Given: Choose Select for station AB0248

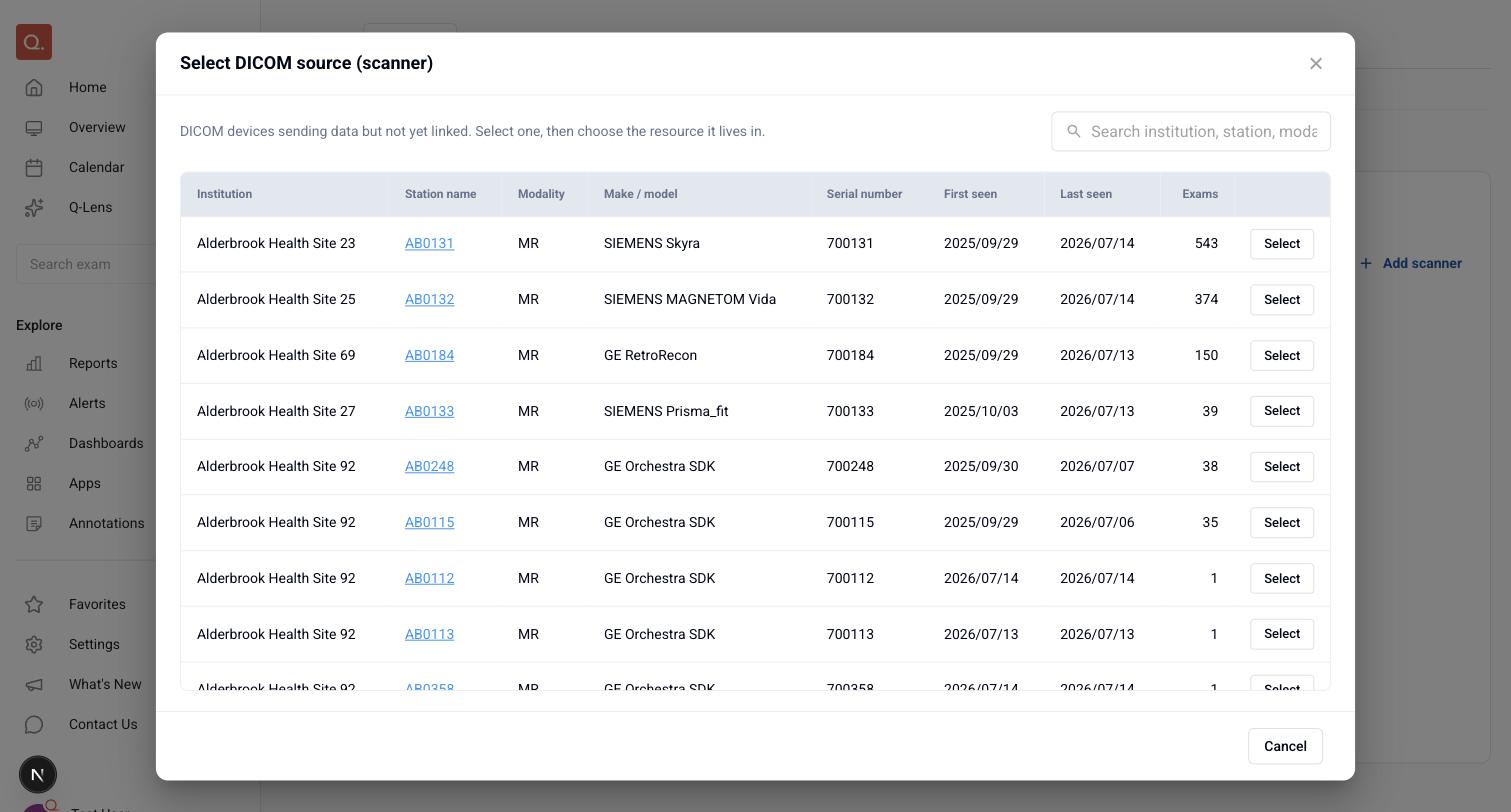Looking at the screenshot, I should click(x=1282, y=467).
